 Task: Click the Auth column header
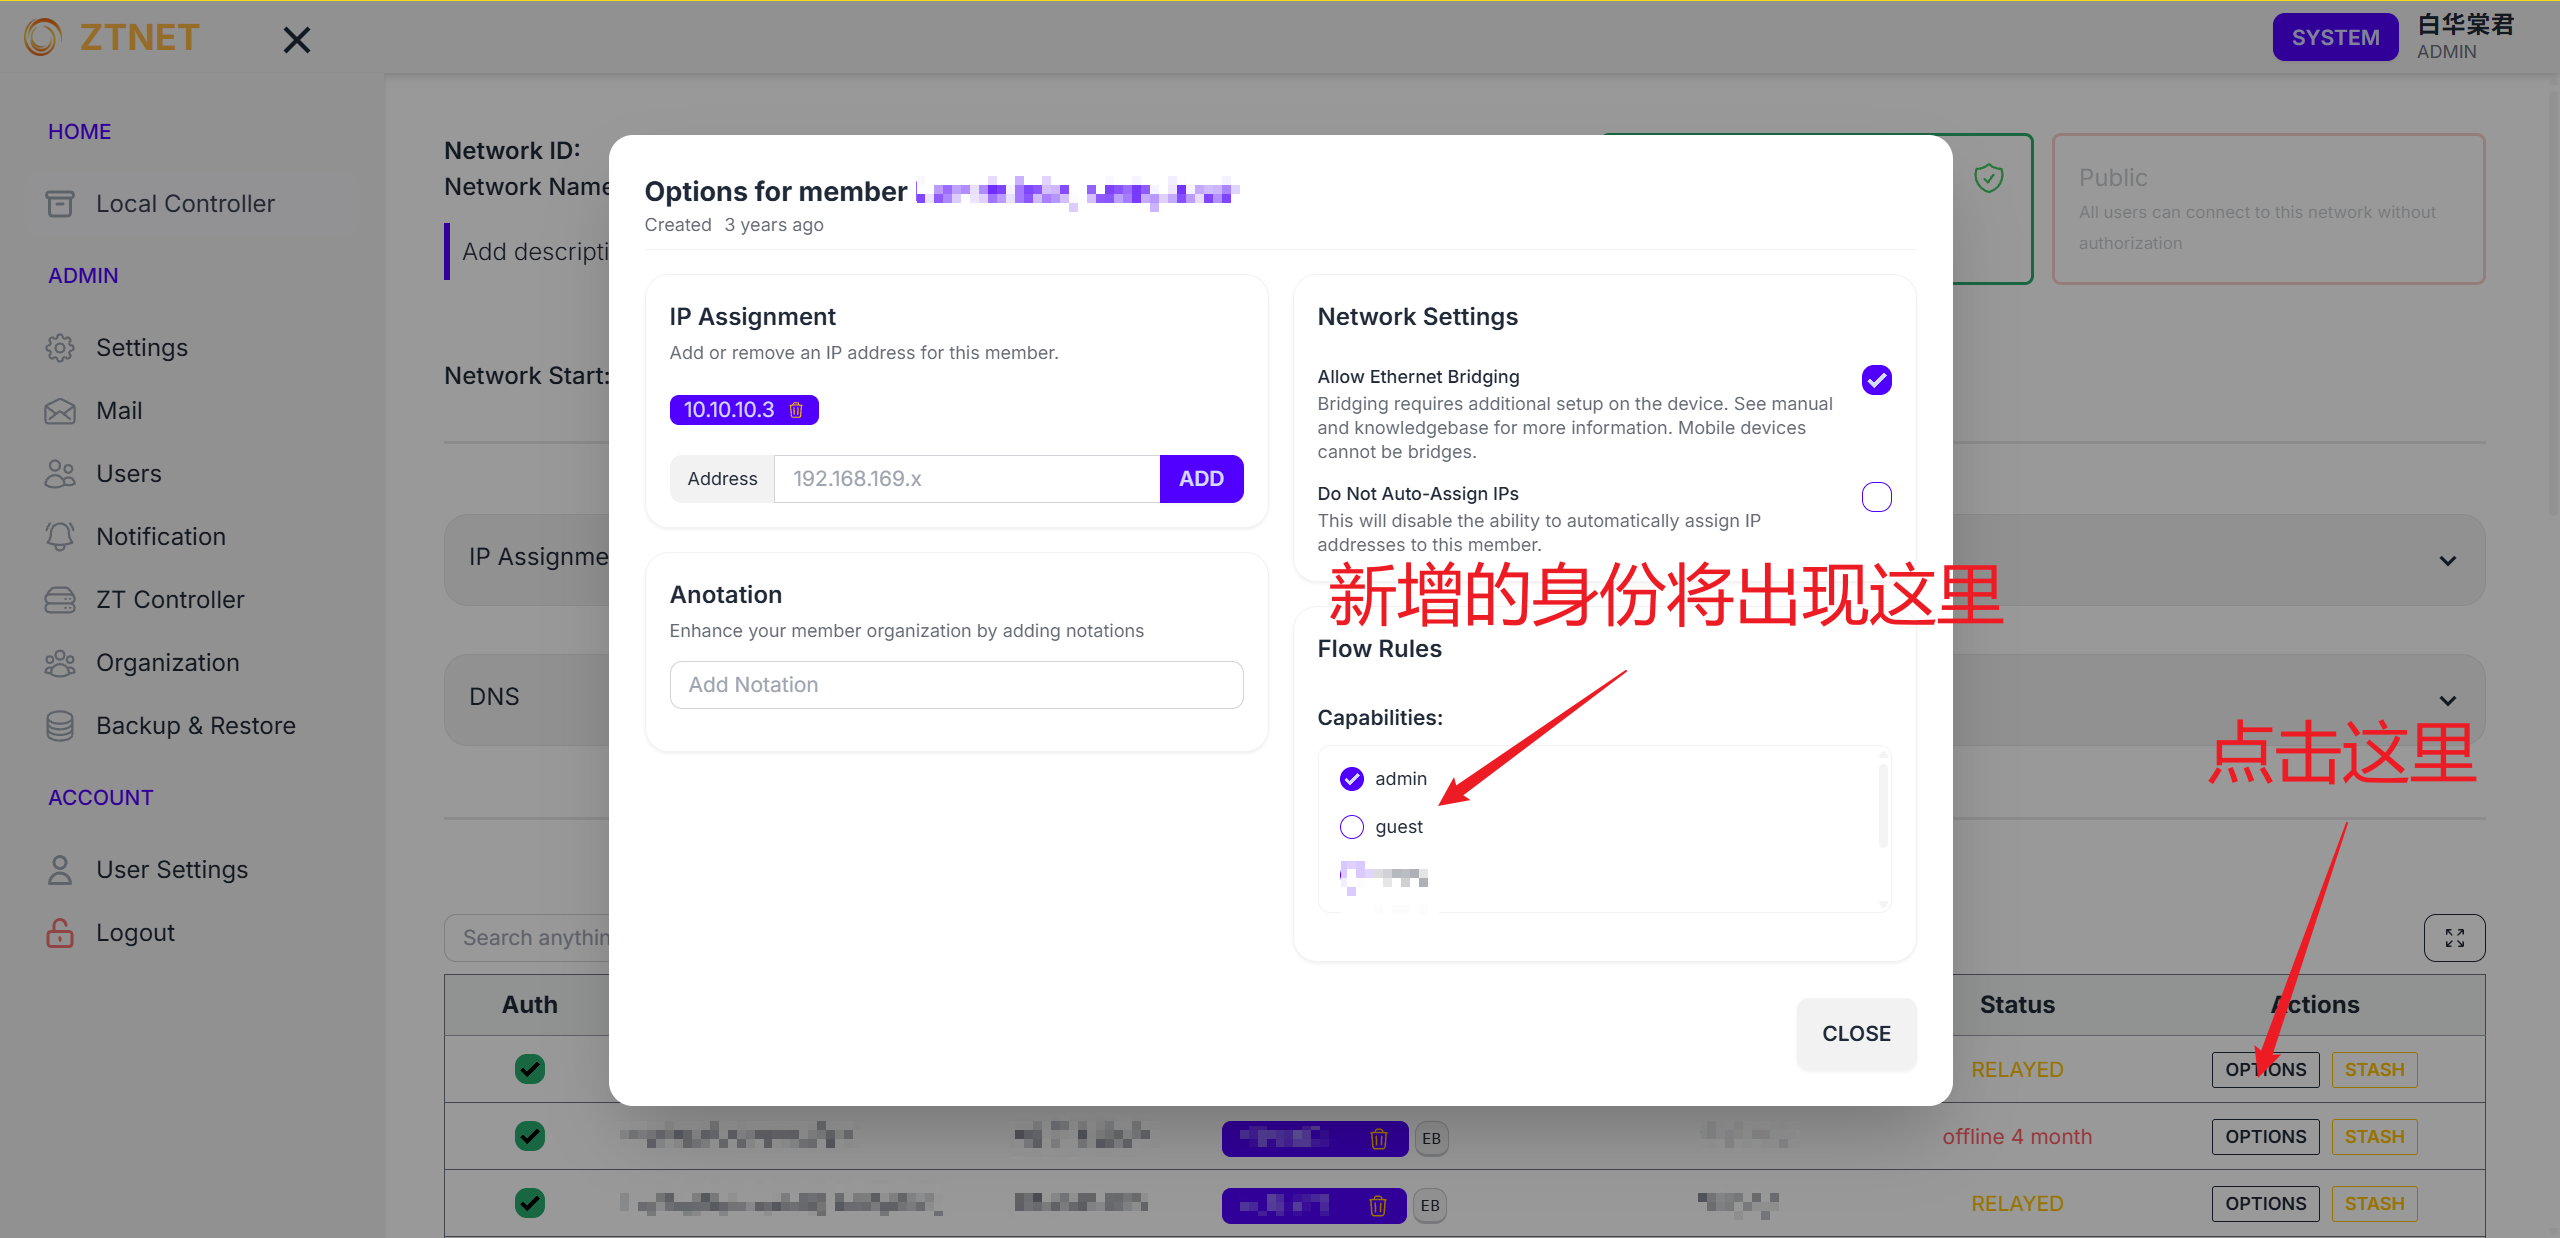[530, 1005]
